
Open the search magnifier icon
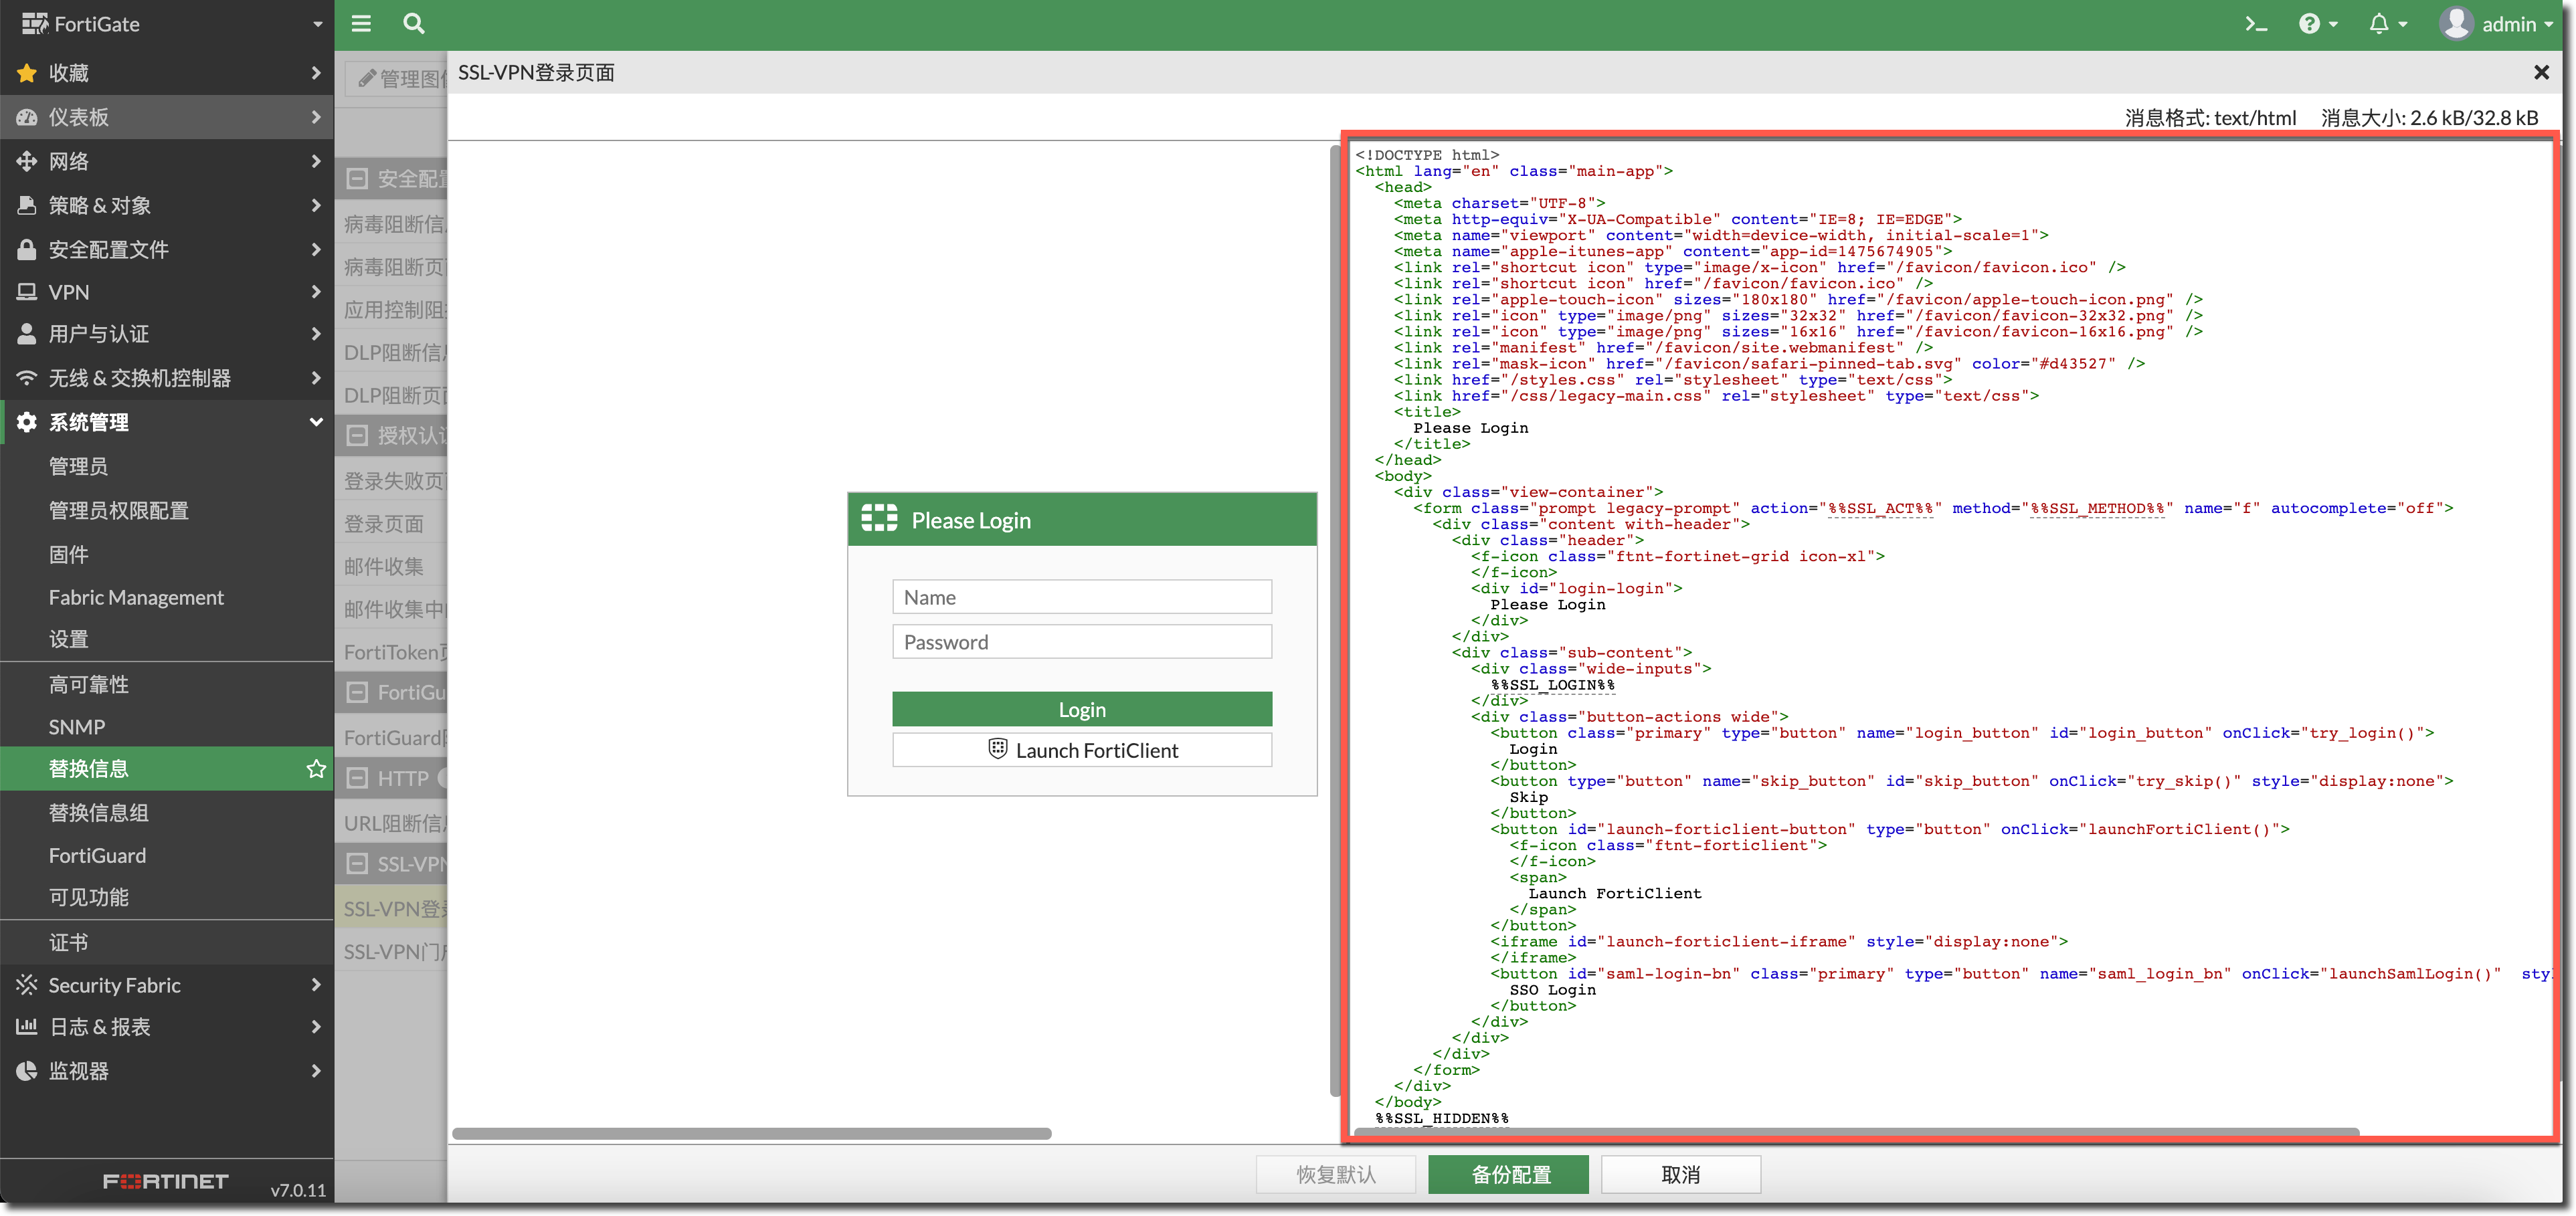pyautogui.click(x=413, y=24)
